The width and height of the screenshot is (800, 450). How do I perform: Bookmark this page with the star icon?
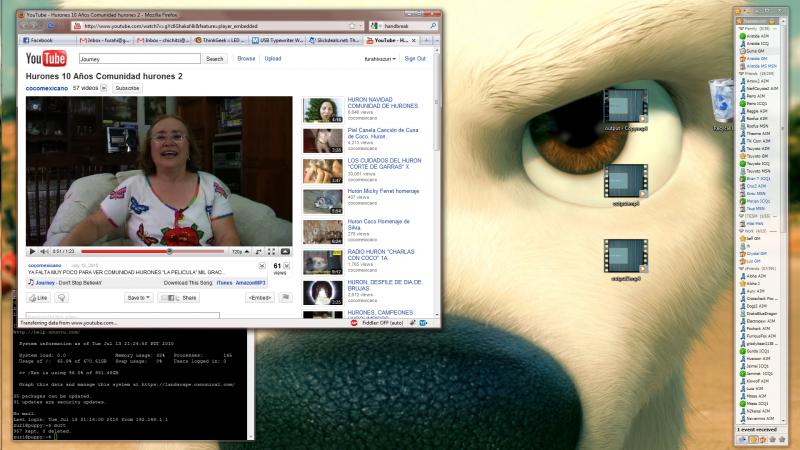(353, 25)
